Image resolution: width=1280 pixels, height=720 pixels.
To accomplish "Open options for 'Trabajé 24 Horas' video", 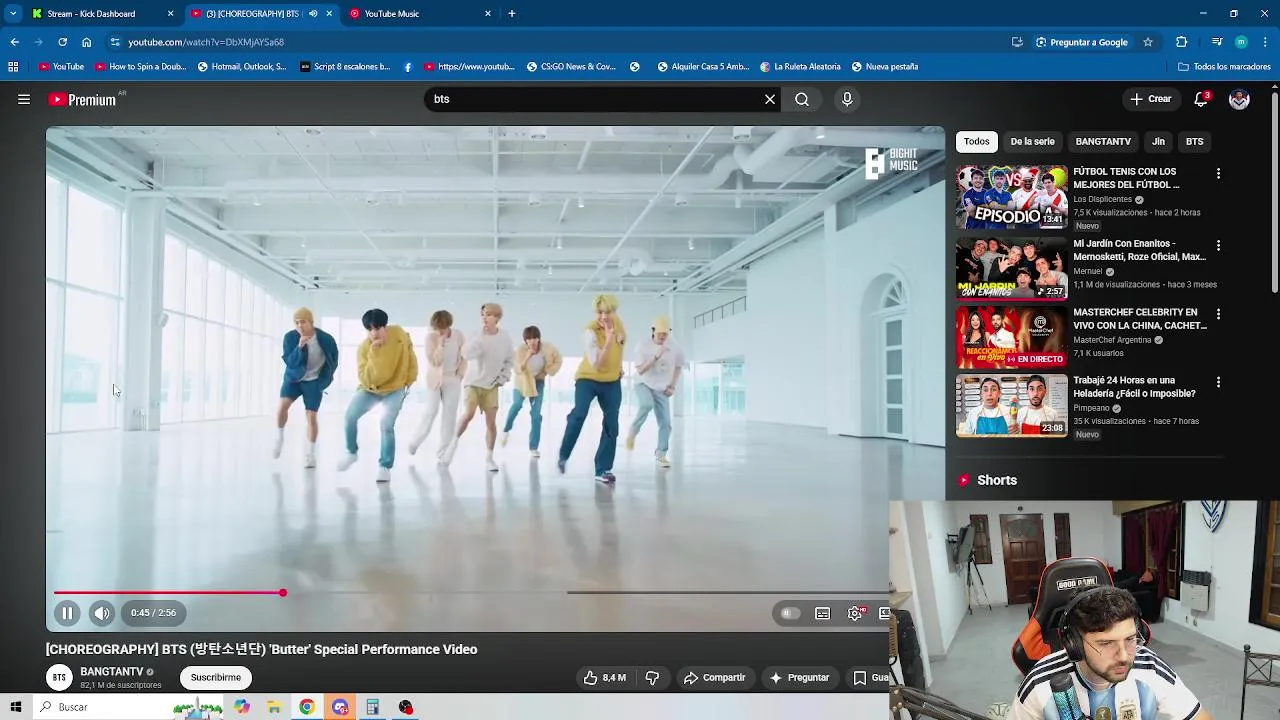I will coord(1218,382).
